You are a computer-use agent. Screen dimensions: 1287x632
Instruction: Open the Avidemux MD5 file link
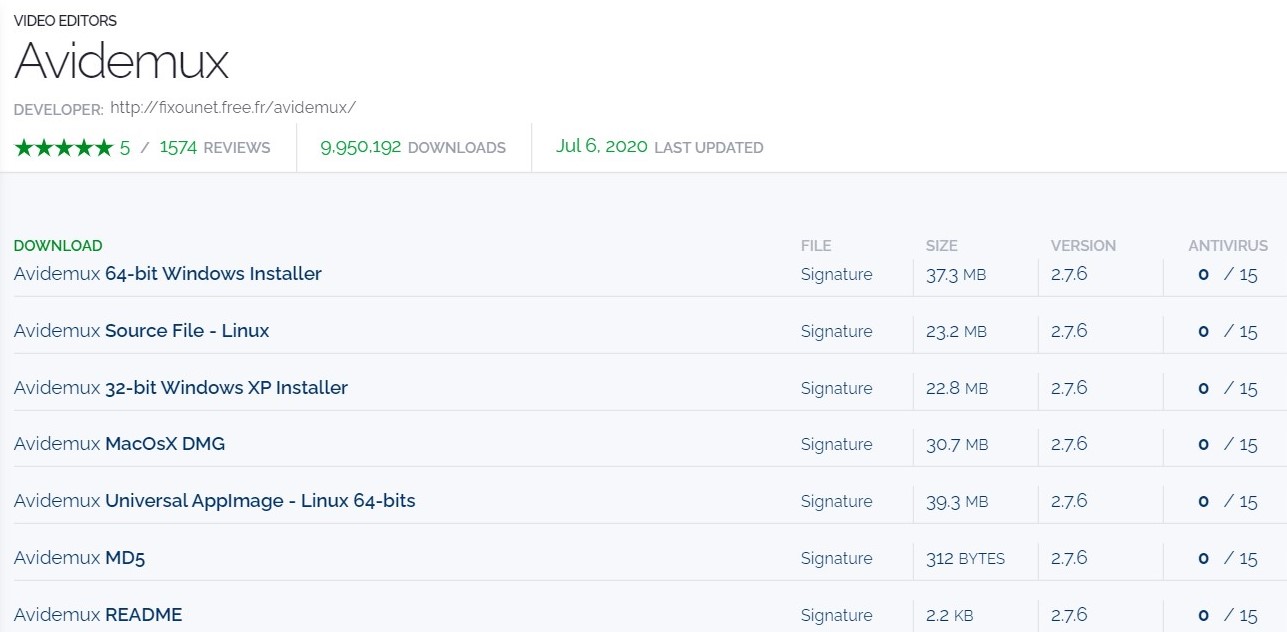point(80,558)
